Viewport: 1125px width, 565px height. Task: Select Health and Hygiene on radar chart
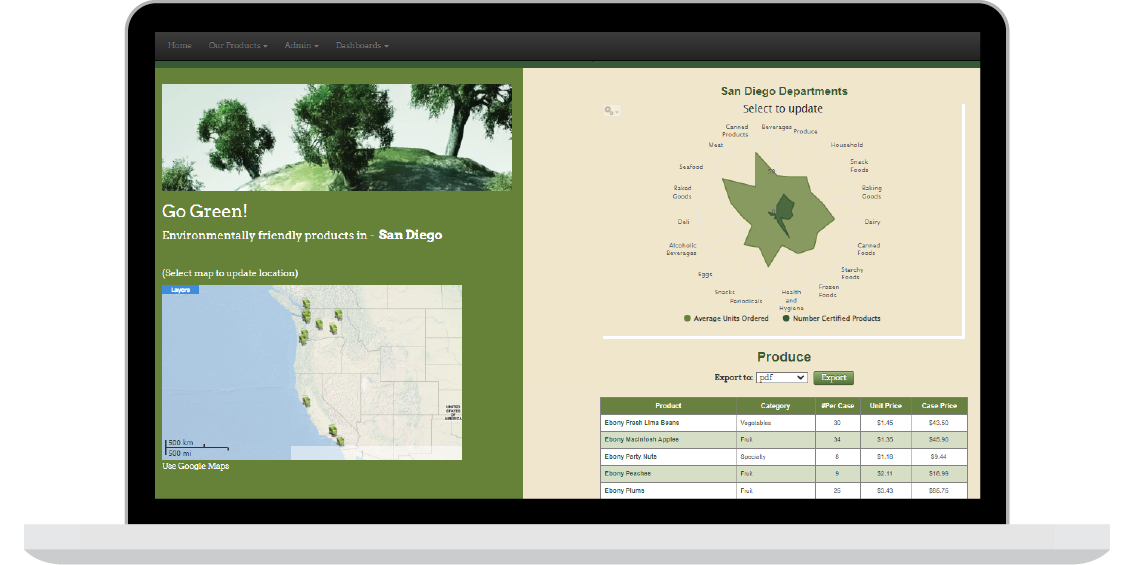(791, 300)
